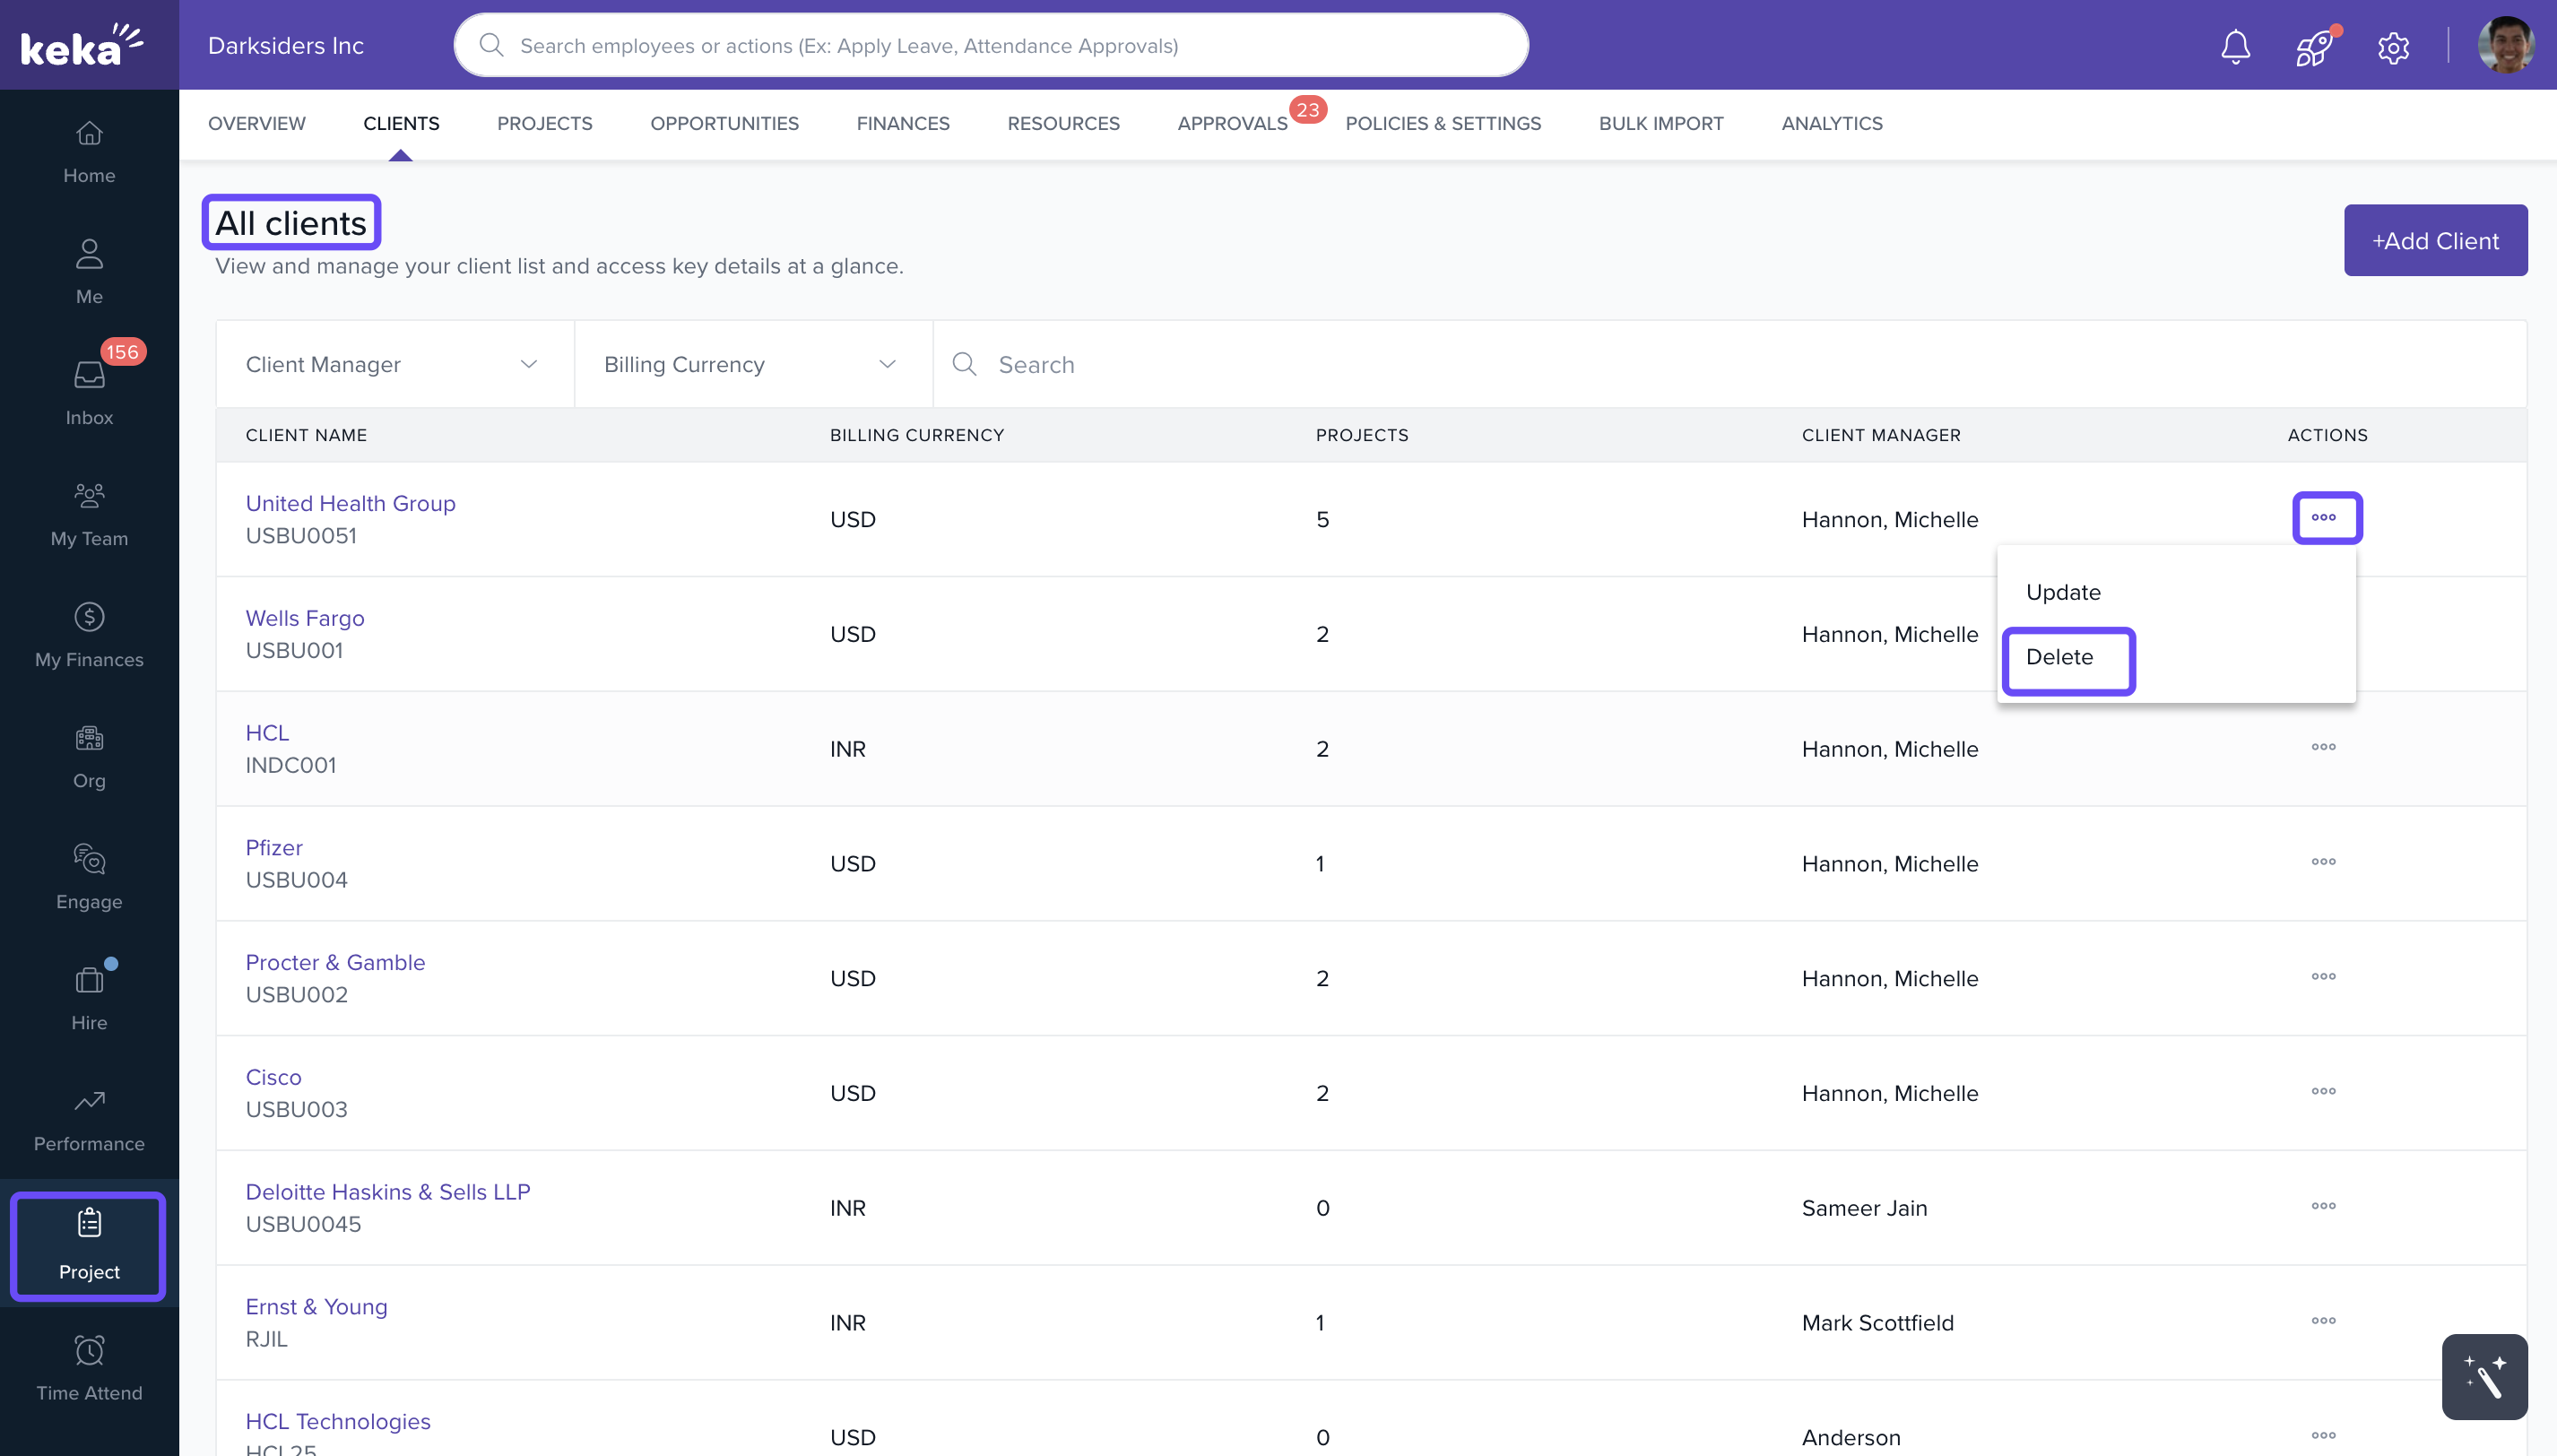Choose Update from the actions menu
The height and width of the screenshot is (1456, 2557).
2063,592
